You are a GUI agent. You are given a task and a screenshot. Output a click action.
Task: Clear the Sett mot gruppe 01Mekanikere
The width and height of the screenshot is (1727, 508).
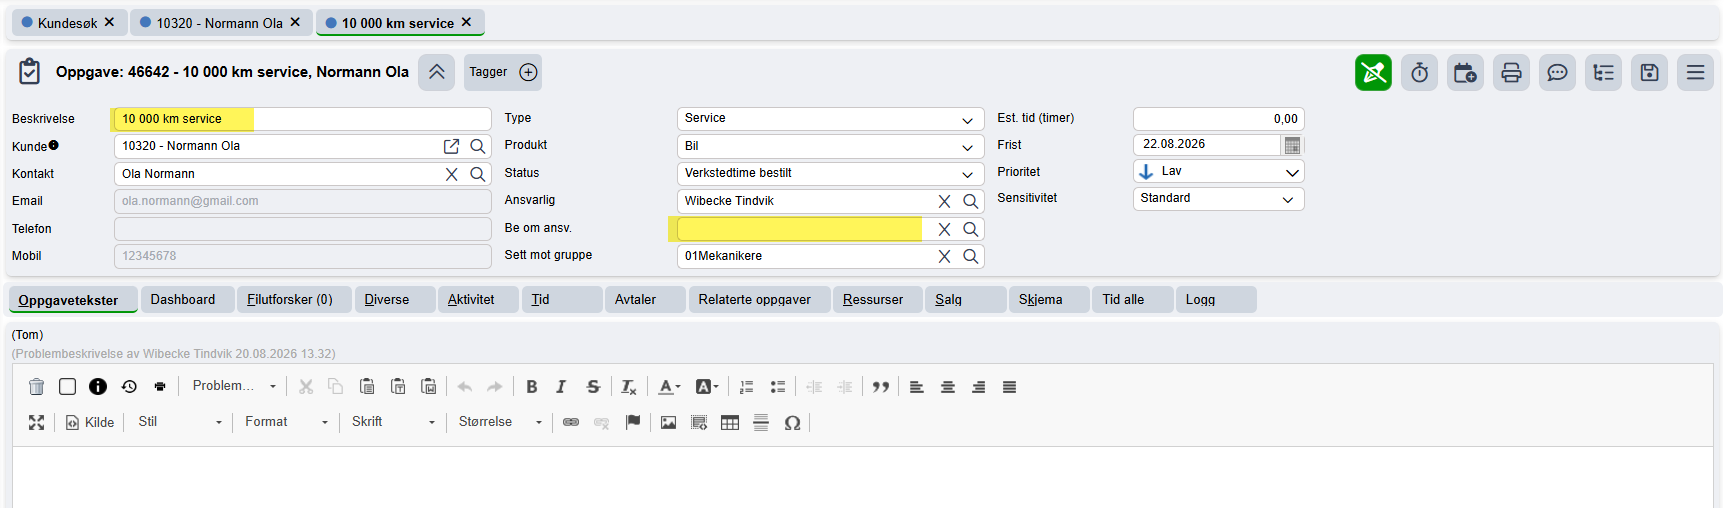944,256
